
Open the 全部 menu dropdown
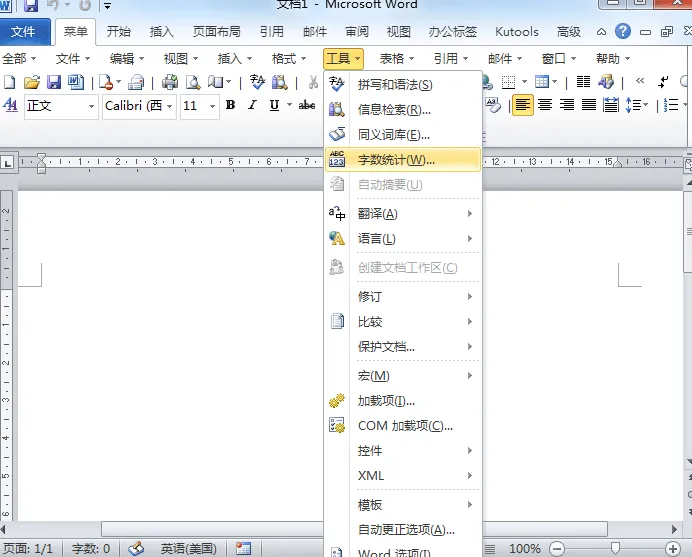point(19,58)
